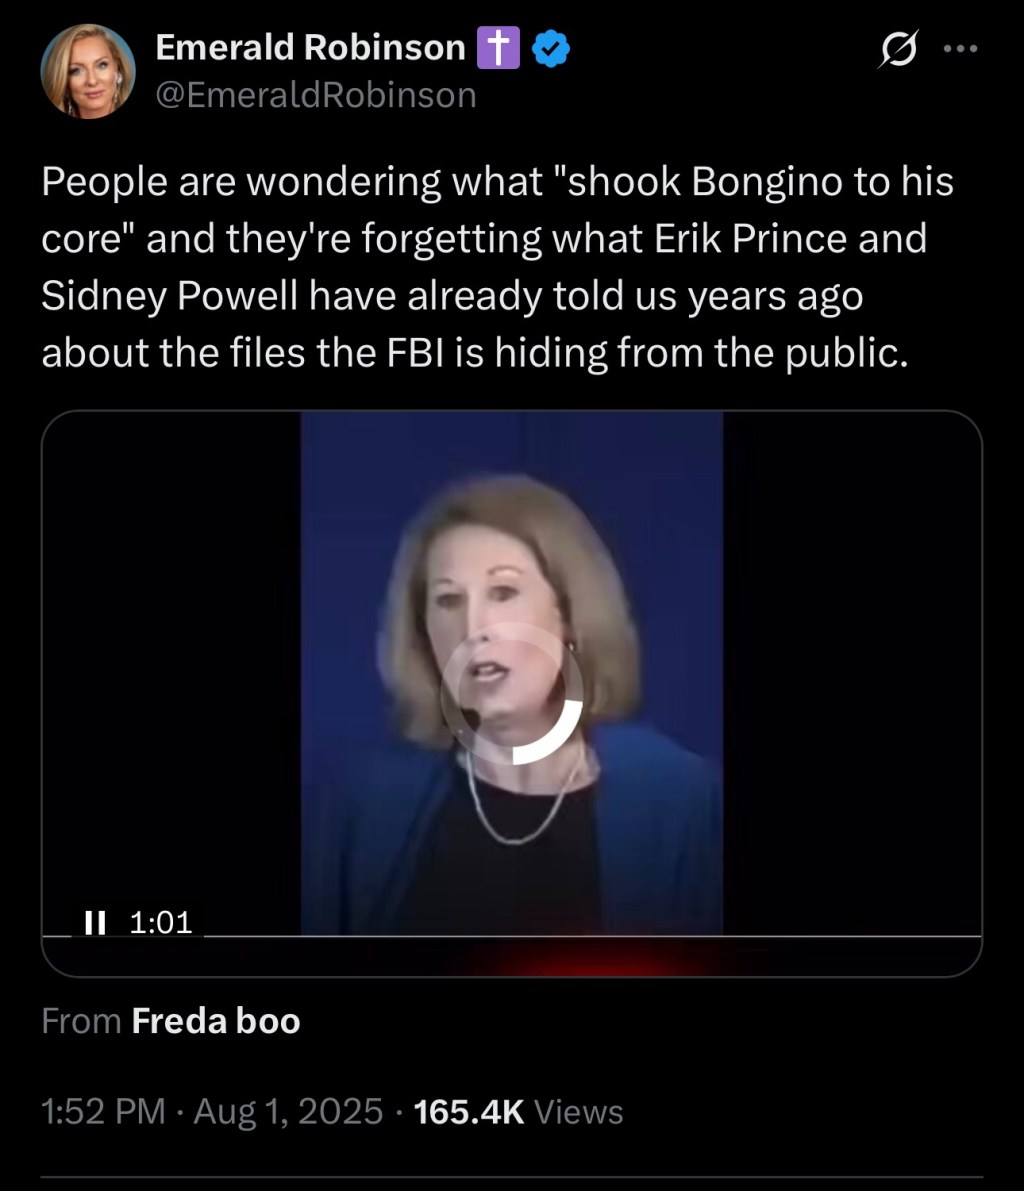The height and width of the screenshot is (1191, 1024).
Task: Seek along the video progress bar
Action: [x=512, y=937]
